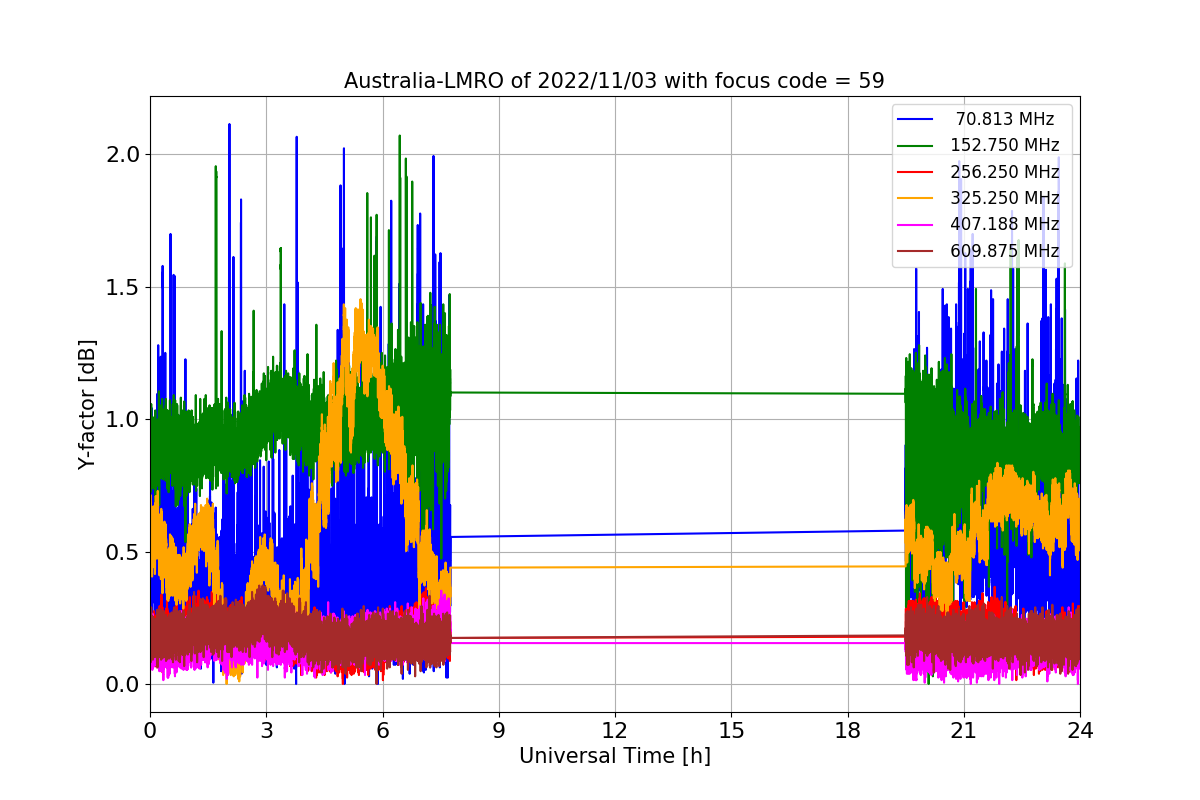
Task: Click the 325.250 MHz legend label
Action: (1005, 198)
